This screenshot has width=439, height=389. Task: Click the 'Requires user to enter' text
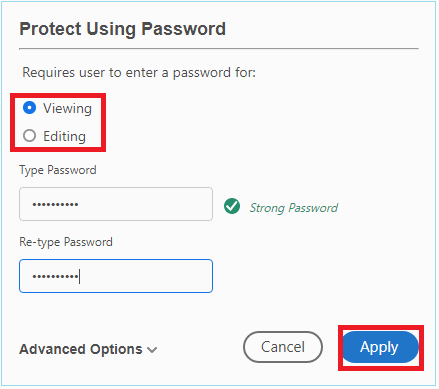[90, 72]
